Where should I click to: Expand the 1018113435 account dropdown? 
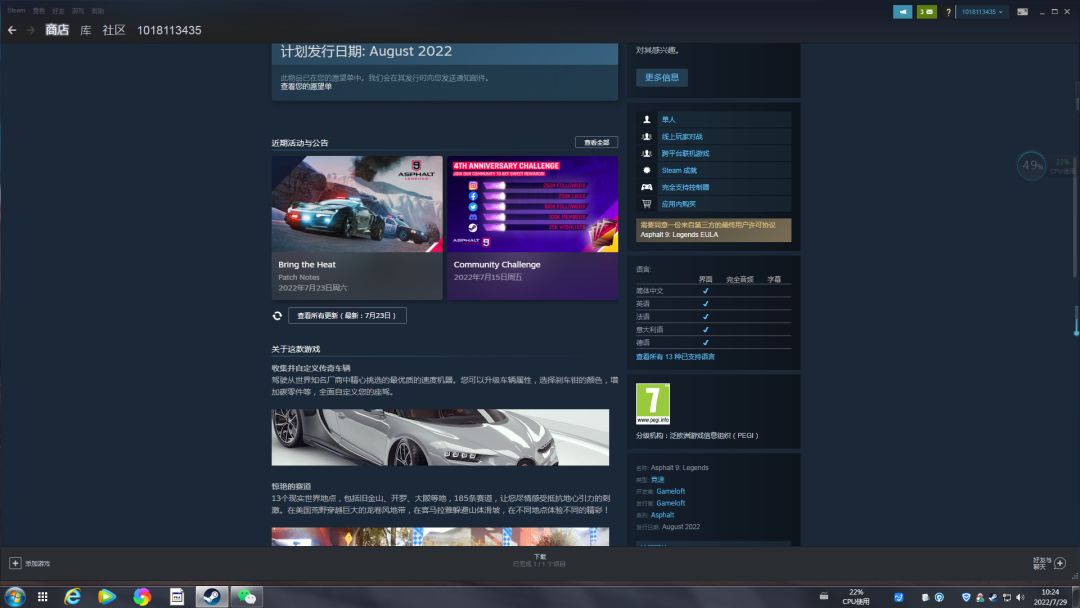(982, 12)
